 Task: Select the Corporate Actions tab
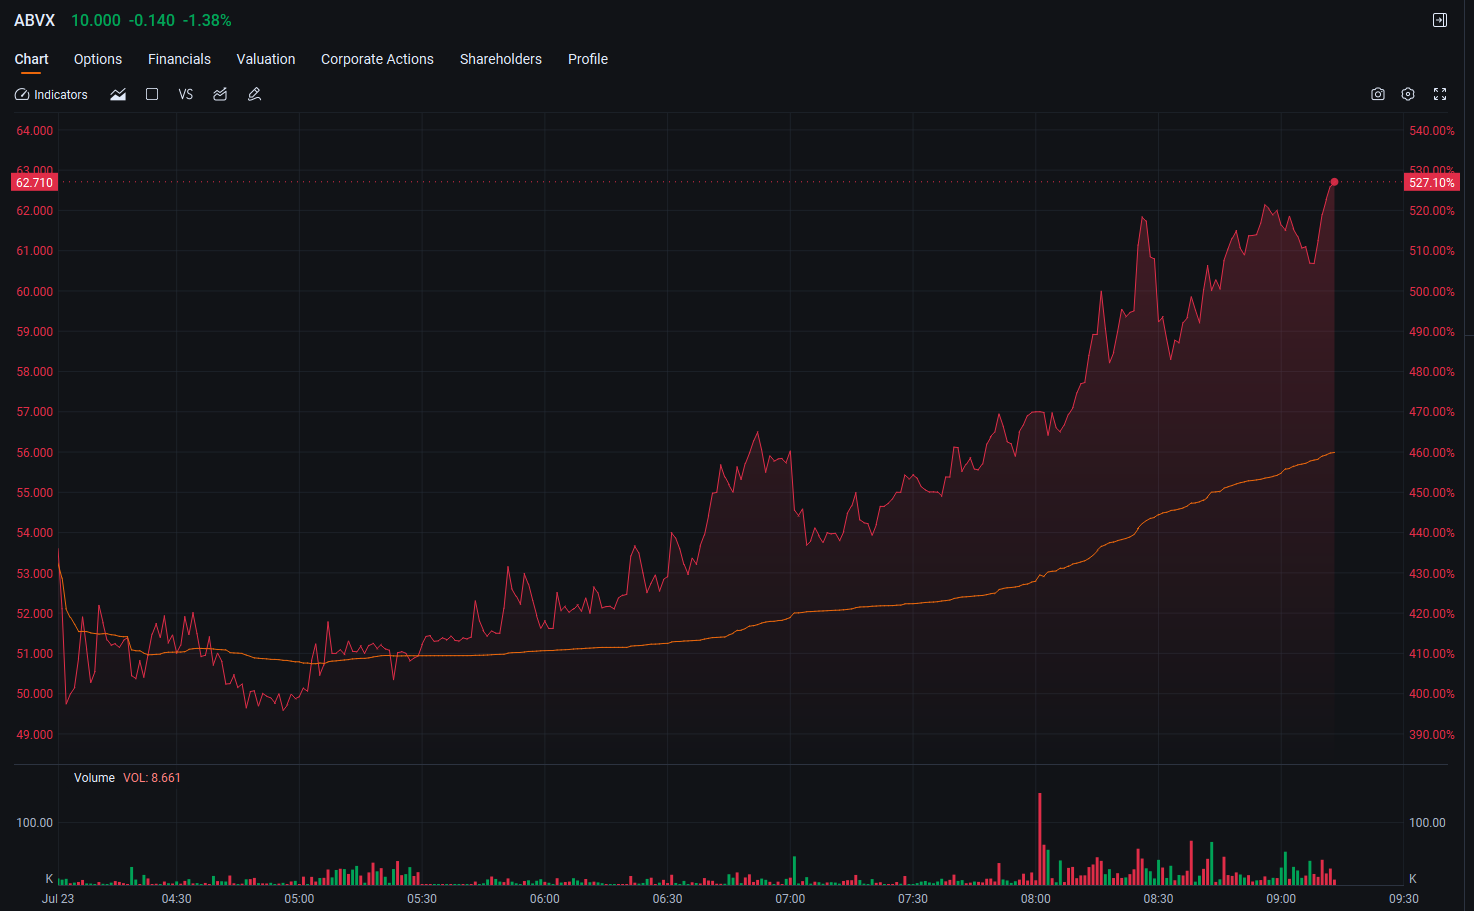pos(377,59)
